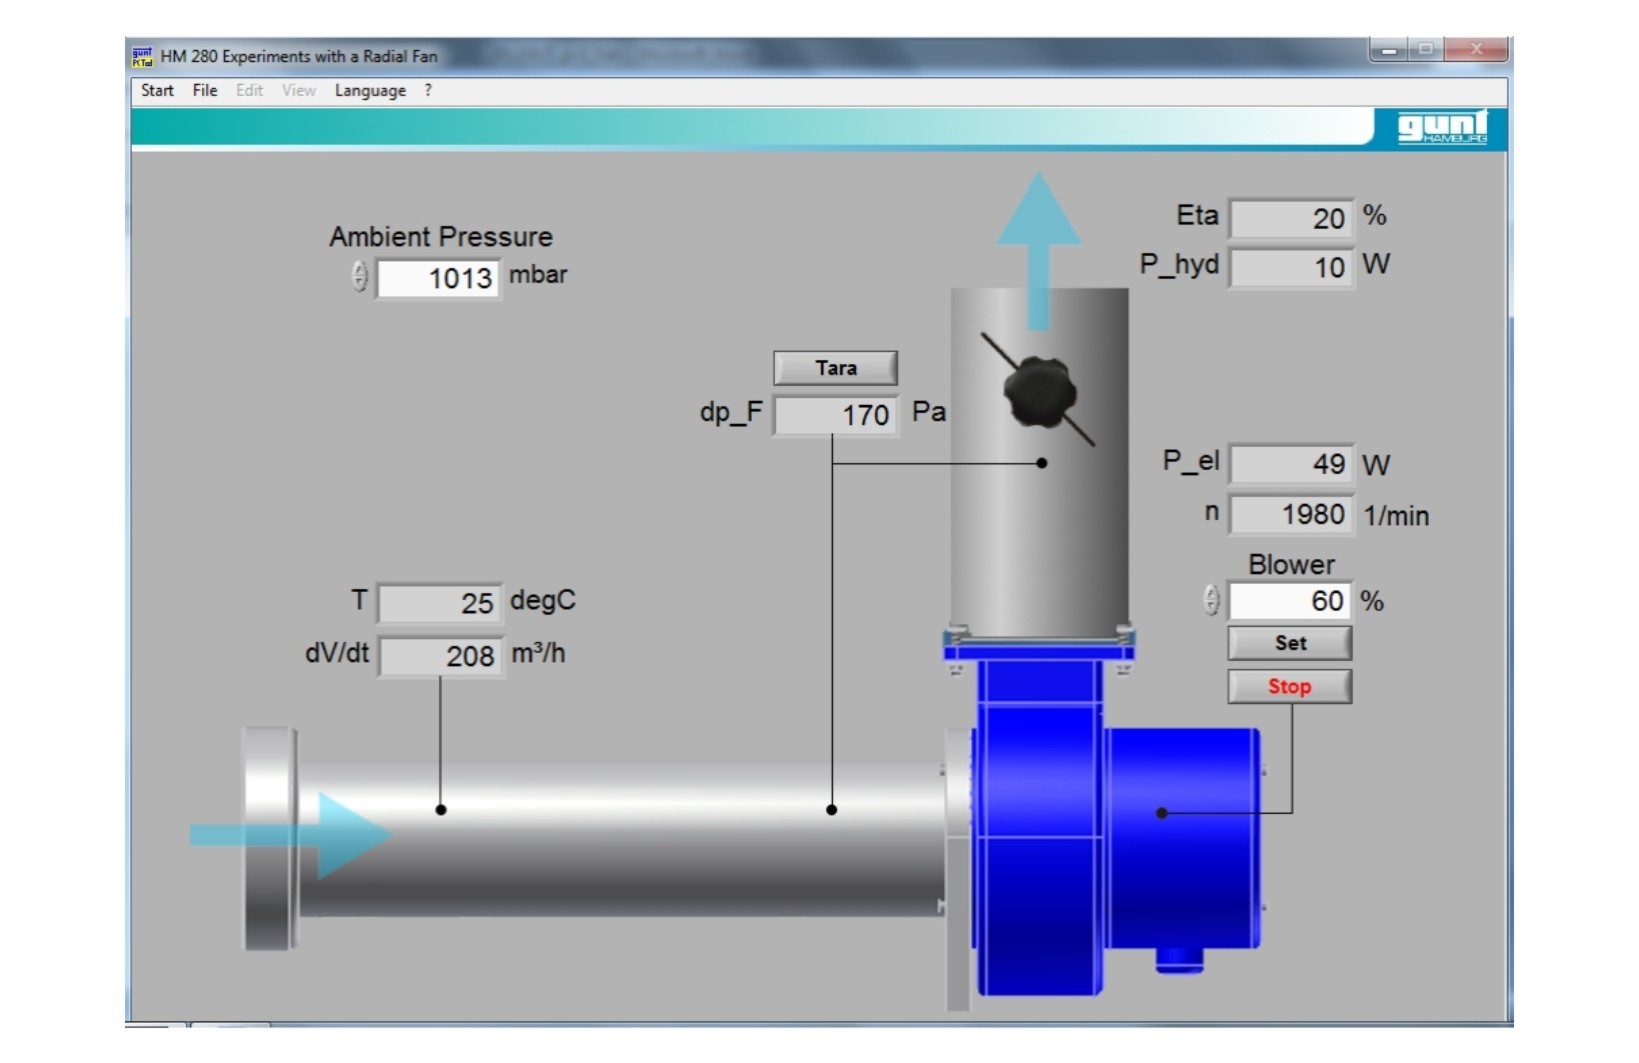This screenshot has width=1639, height=1063.
Task: Click the 1/min unit label
Action: pos(1396,516)
